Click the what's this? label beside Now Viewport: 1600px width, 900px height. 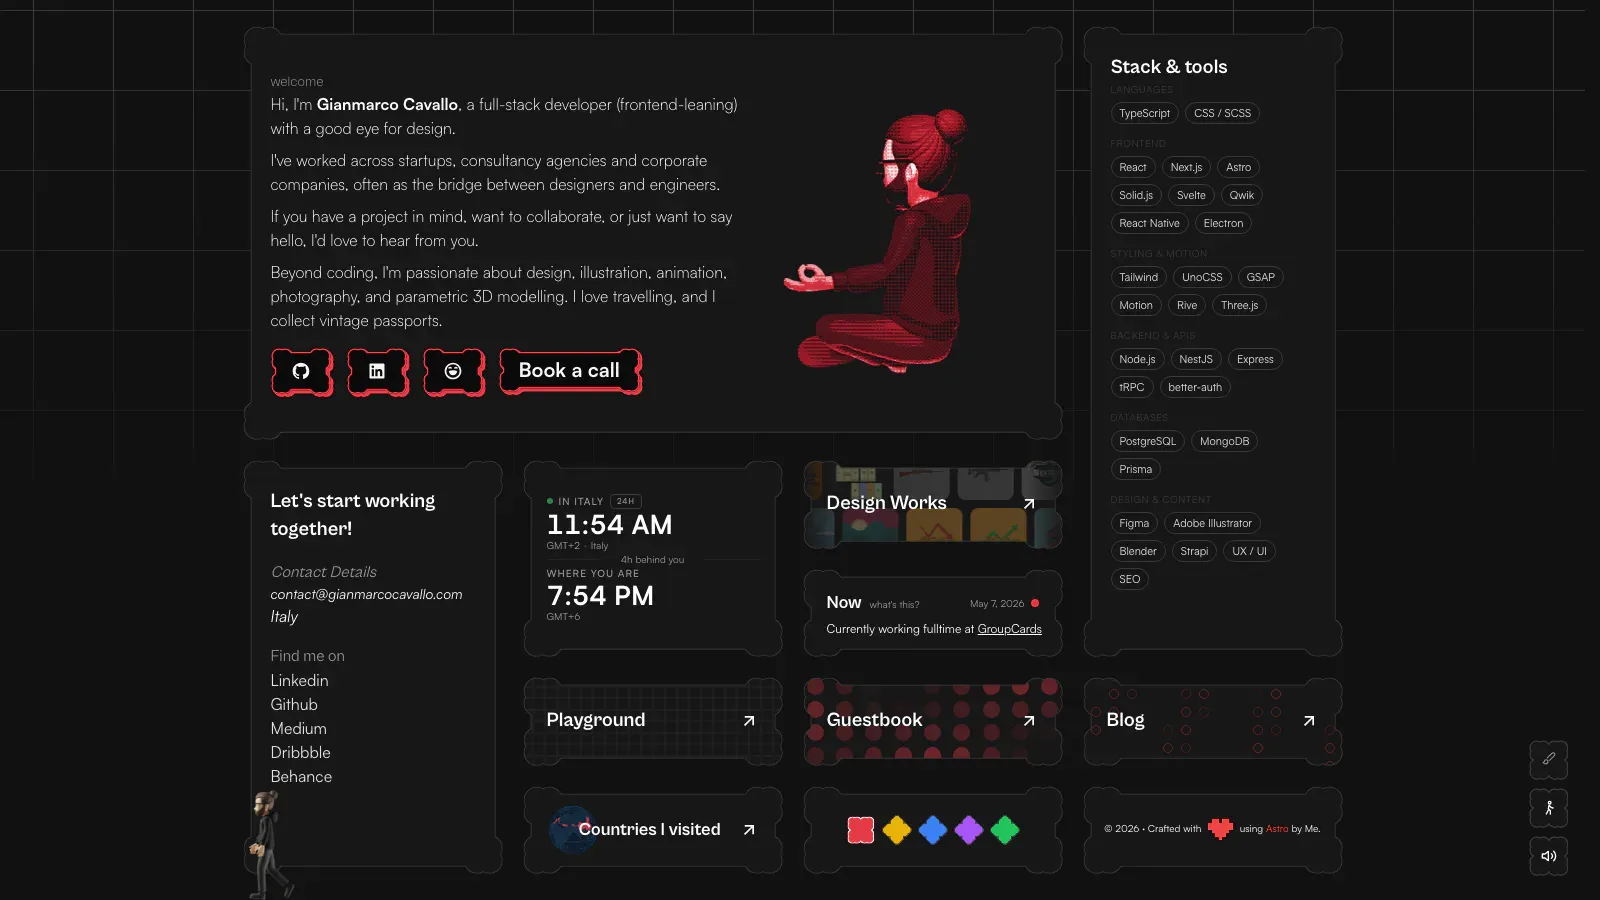pos(894,605)
